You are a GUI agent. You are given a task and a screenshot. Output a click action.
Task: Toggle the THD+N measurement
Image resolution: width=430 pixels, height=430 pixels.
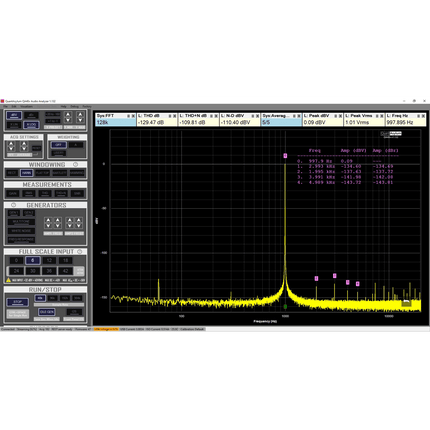tap(61, 193)
